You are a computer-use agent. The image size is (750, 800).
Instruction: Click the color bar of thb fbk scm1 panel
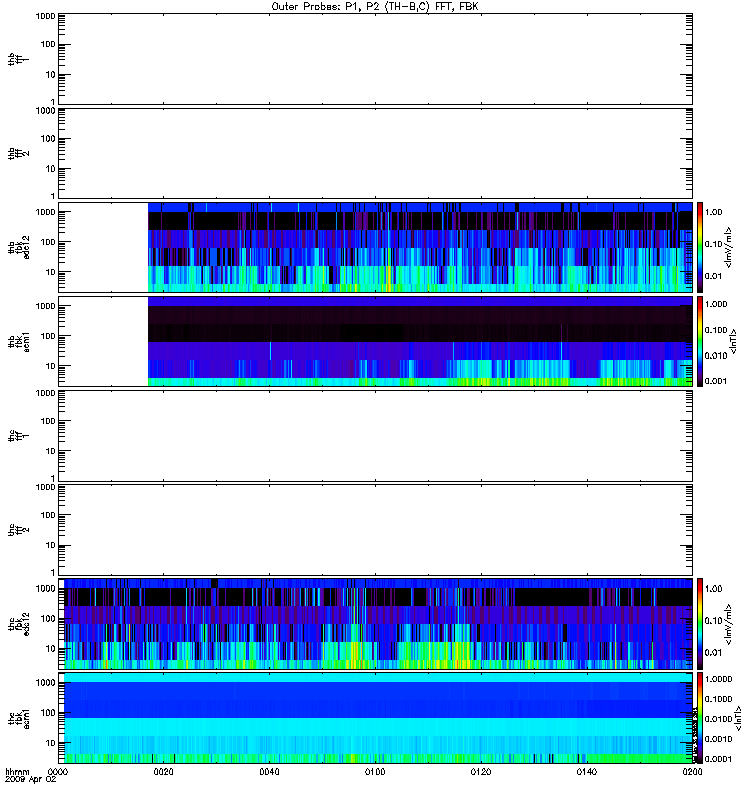click(700, 341)
